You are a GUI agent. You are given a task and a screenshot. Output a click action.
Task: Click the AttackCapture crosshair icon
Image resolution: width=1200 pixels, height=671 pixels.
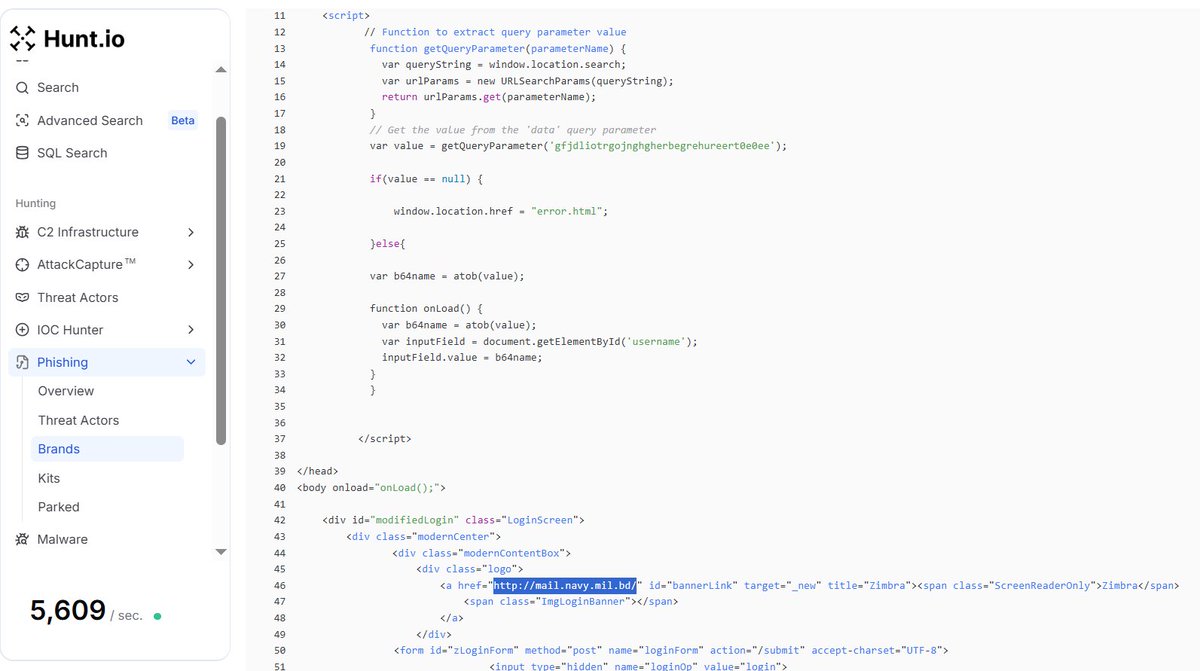click(x=22, y=265)
